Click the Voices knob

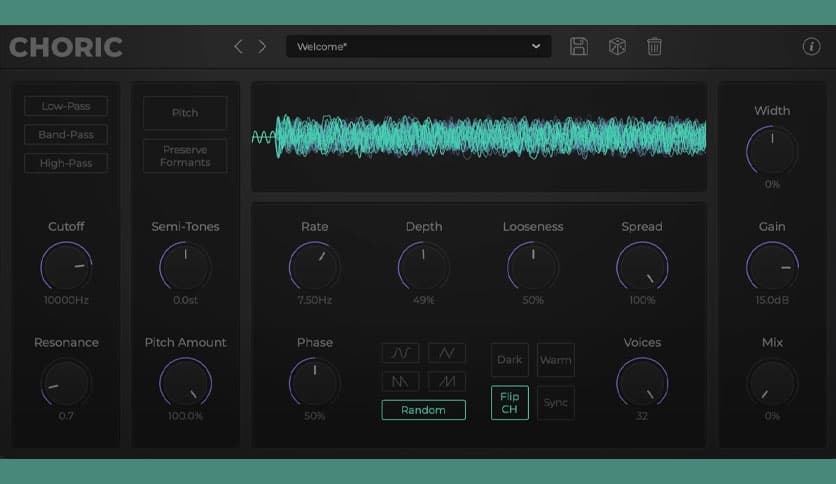tap(642, 383)
